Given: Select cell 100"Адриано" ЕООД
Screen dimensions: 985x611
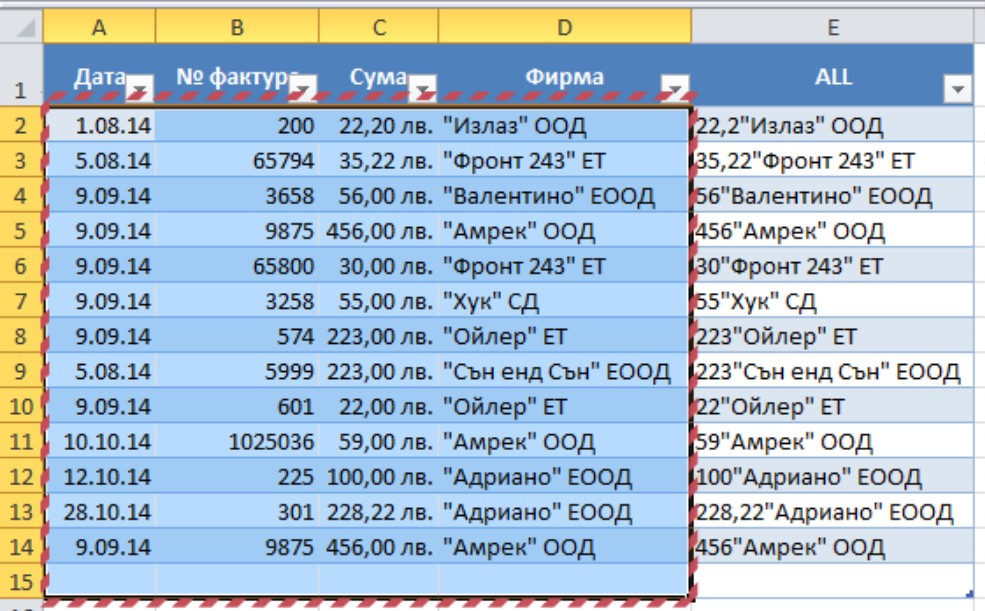Looking at the screenshot, I should pos(833,477).
